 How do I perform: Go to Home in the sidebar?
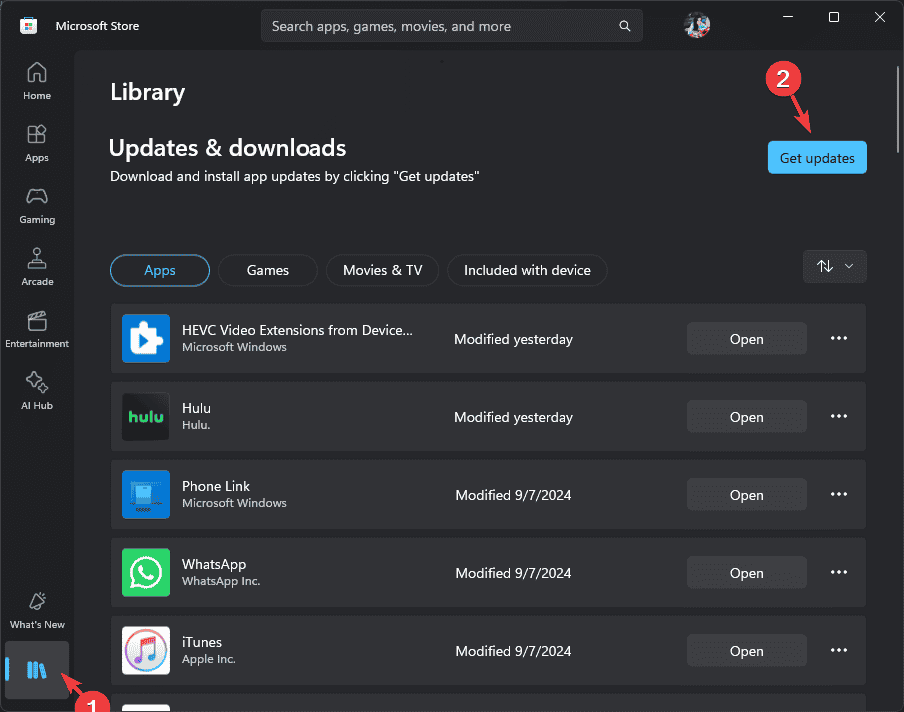[37, 81]
